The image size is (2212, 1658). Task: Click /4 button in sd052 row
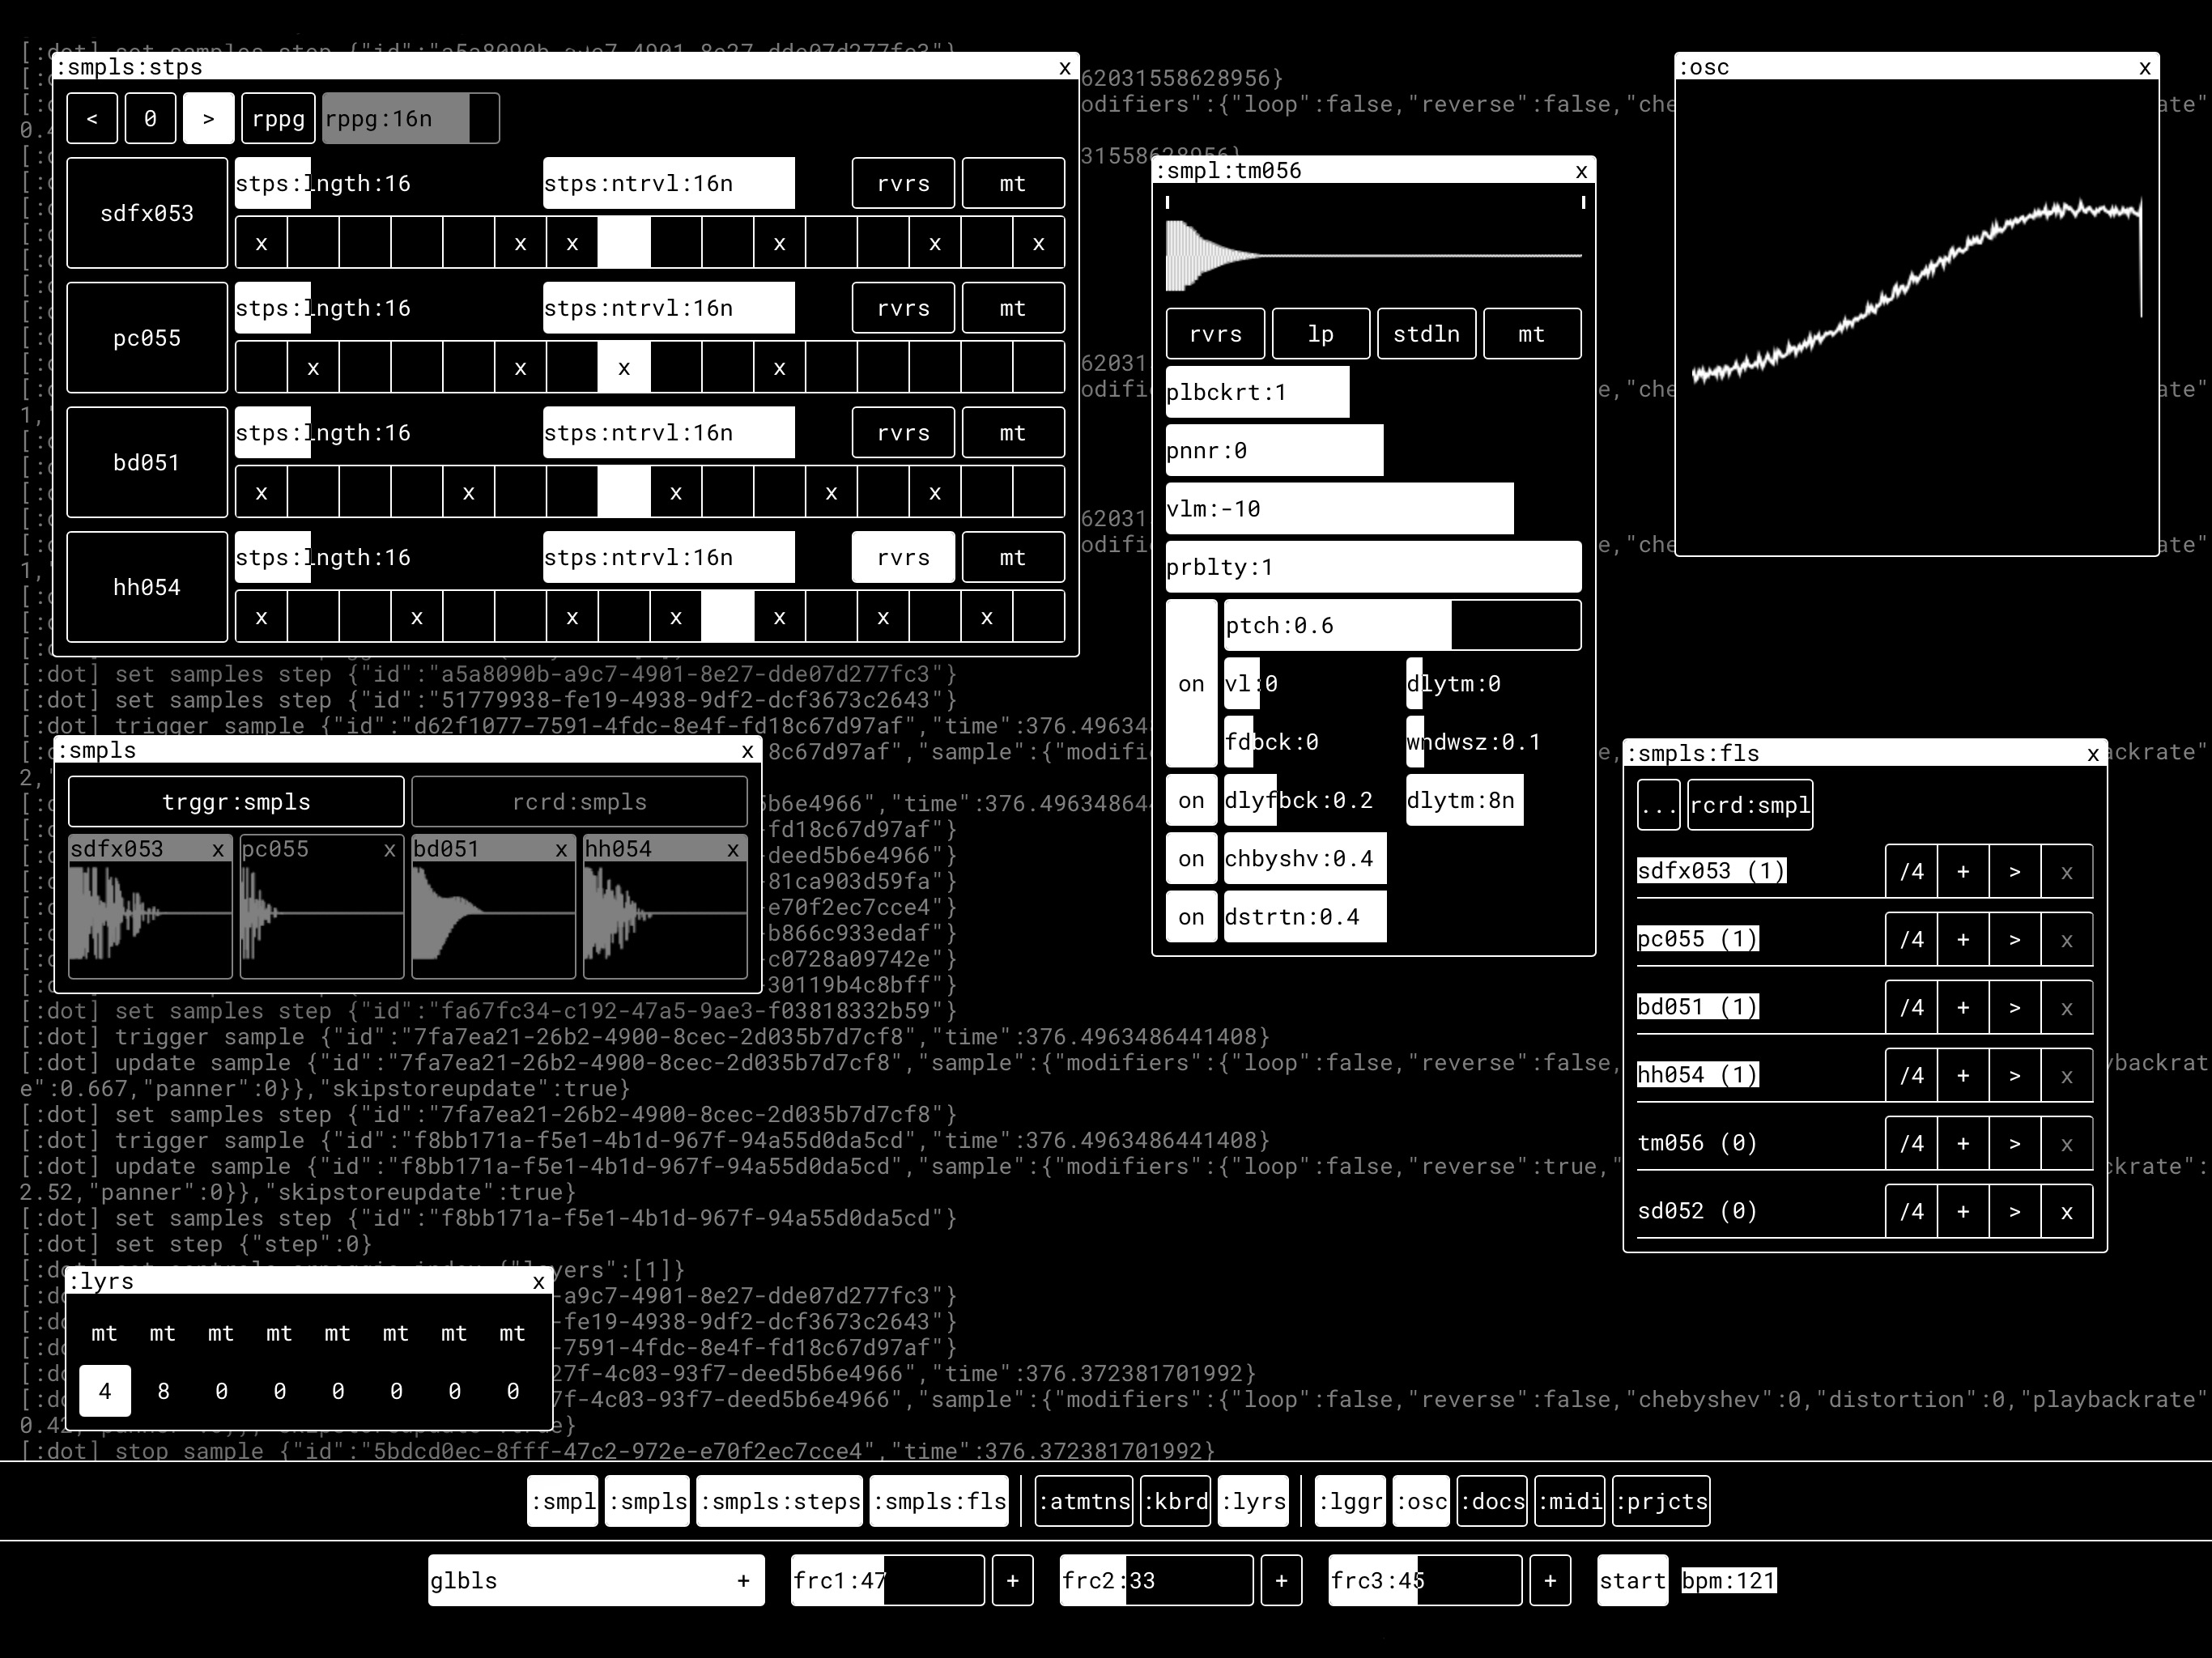pyautogui.click(x=1911, y=1211)
